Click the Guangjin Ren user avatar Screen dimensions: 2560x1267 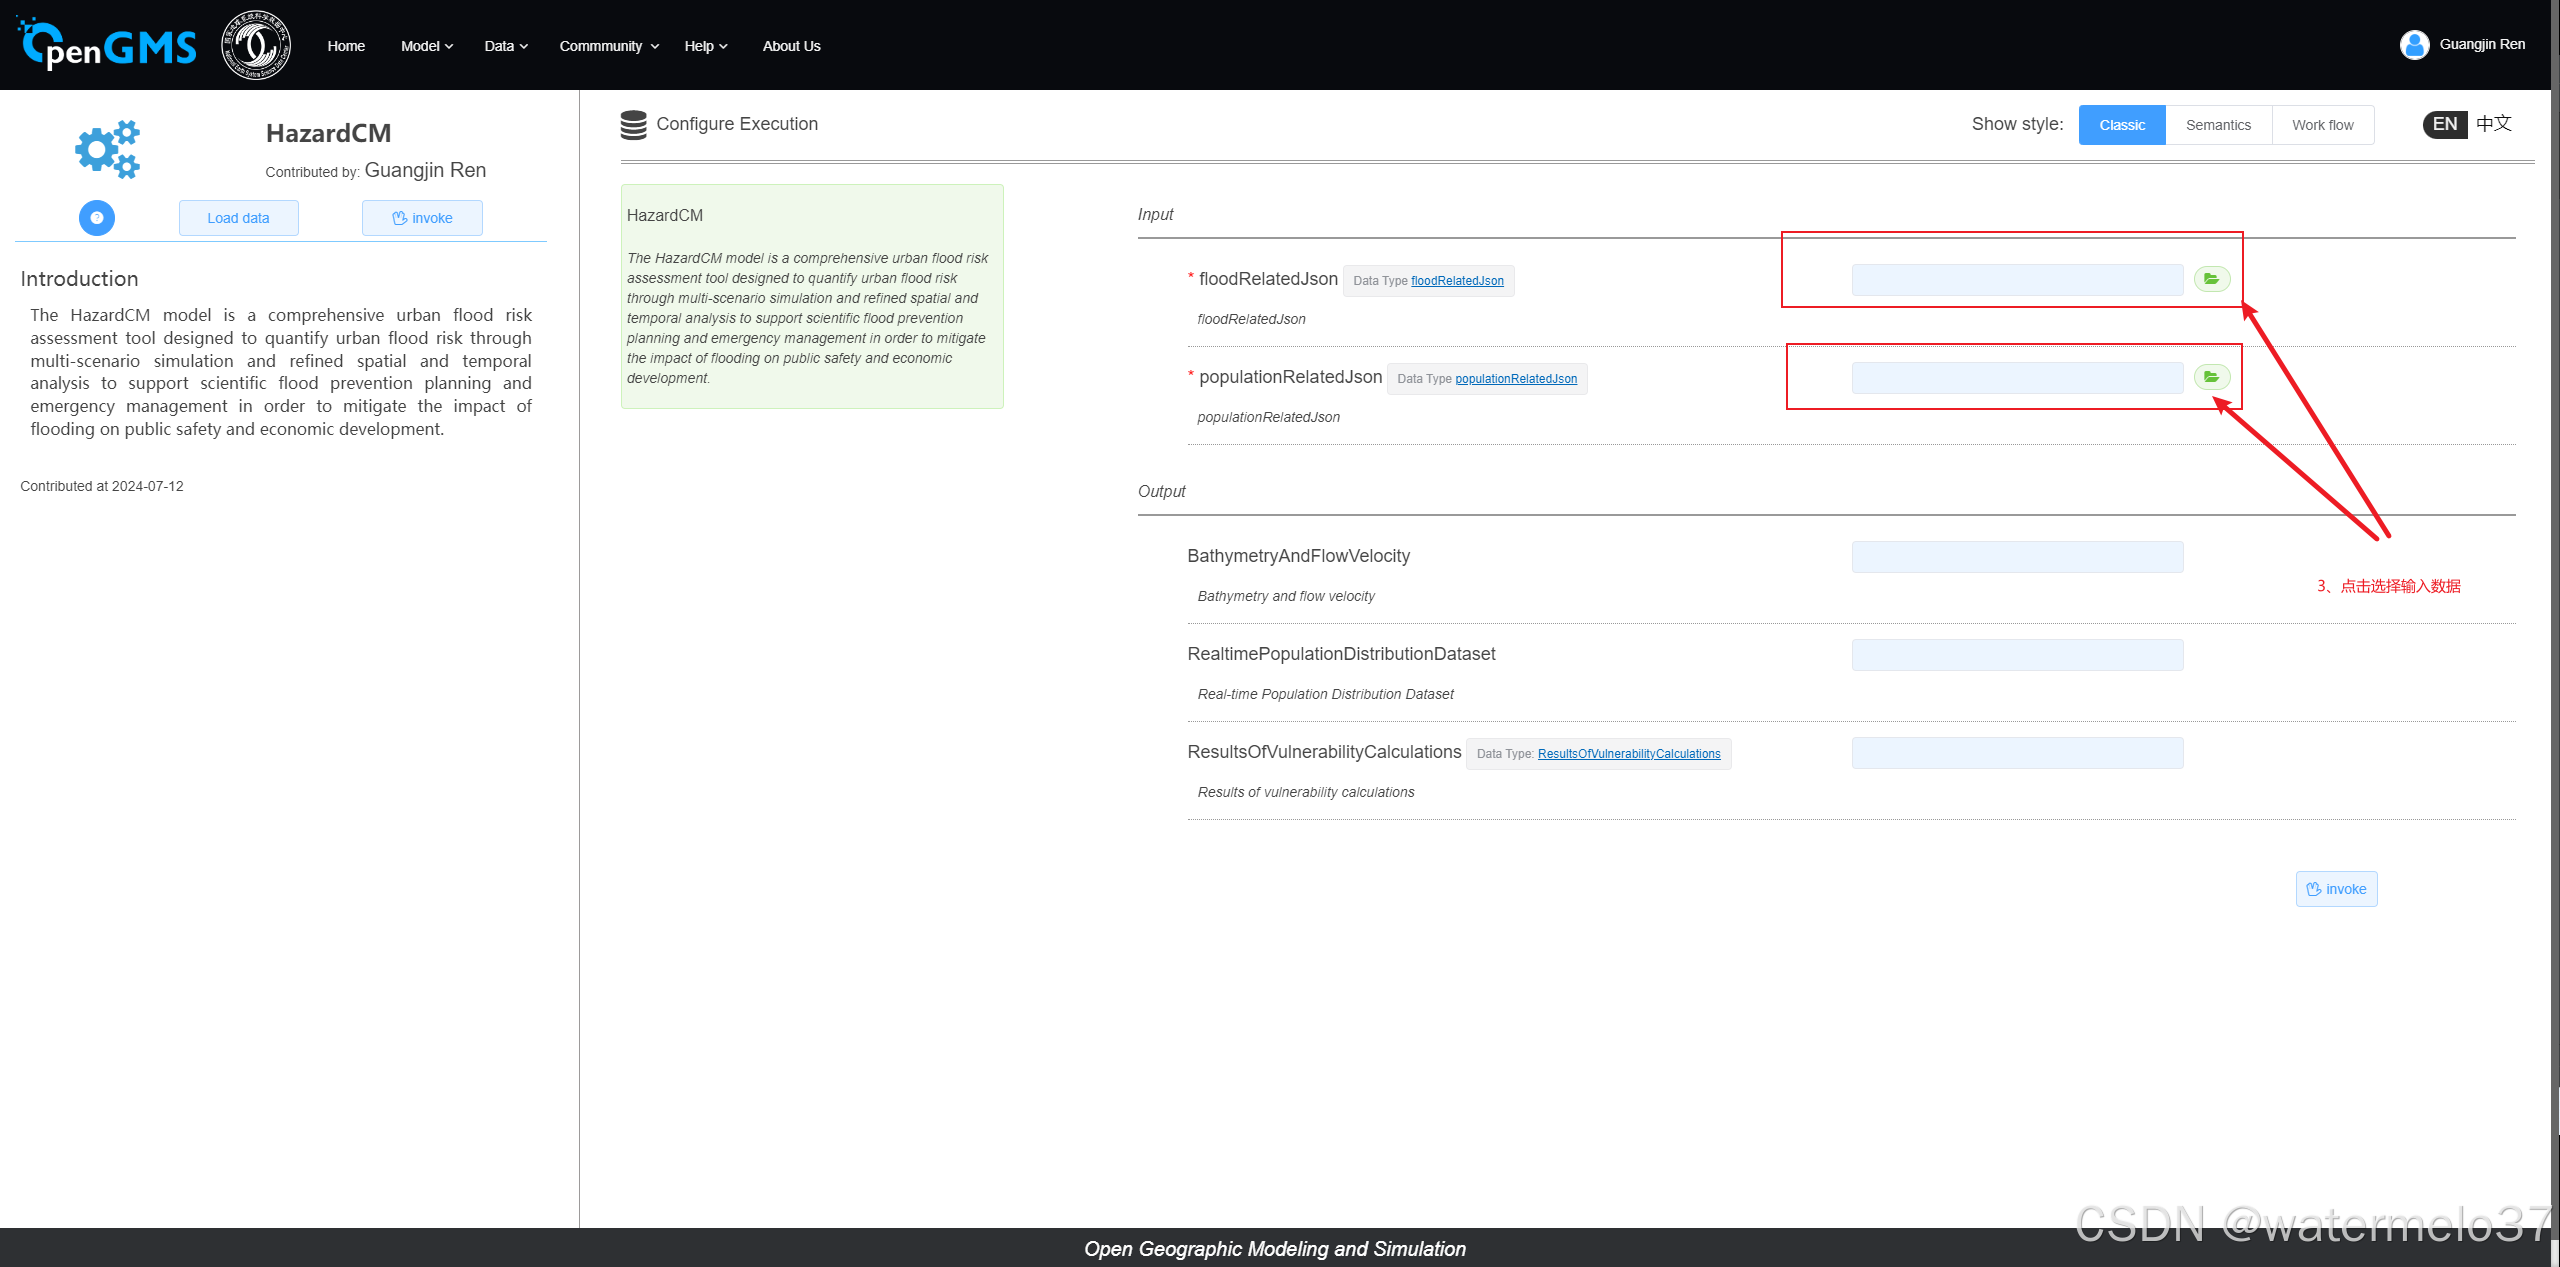click(x=2414, y=45)
